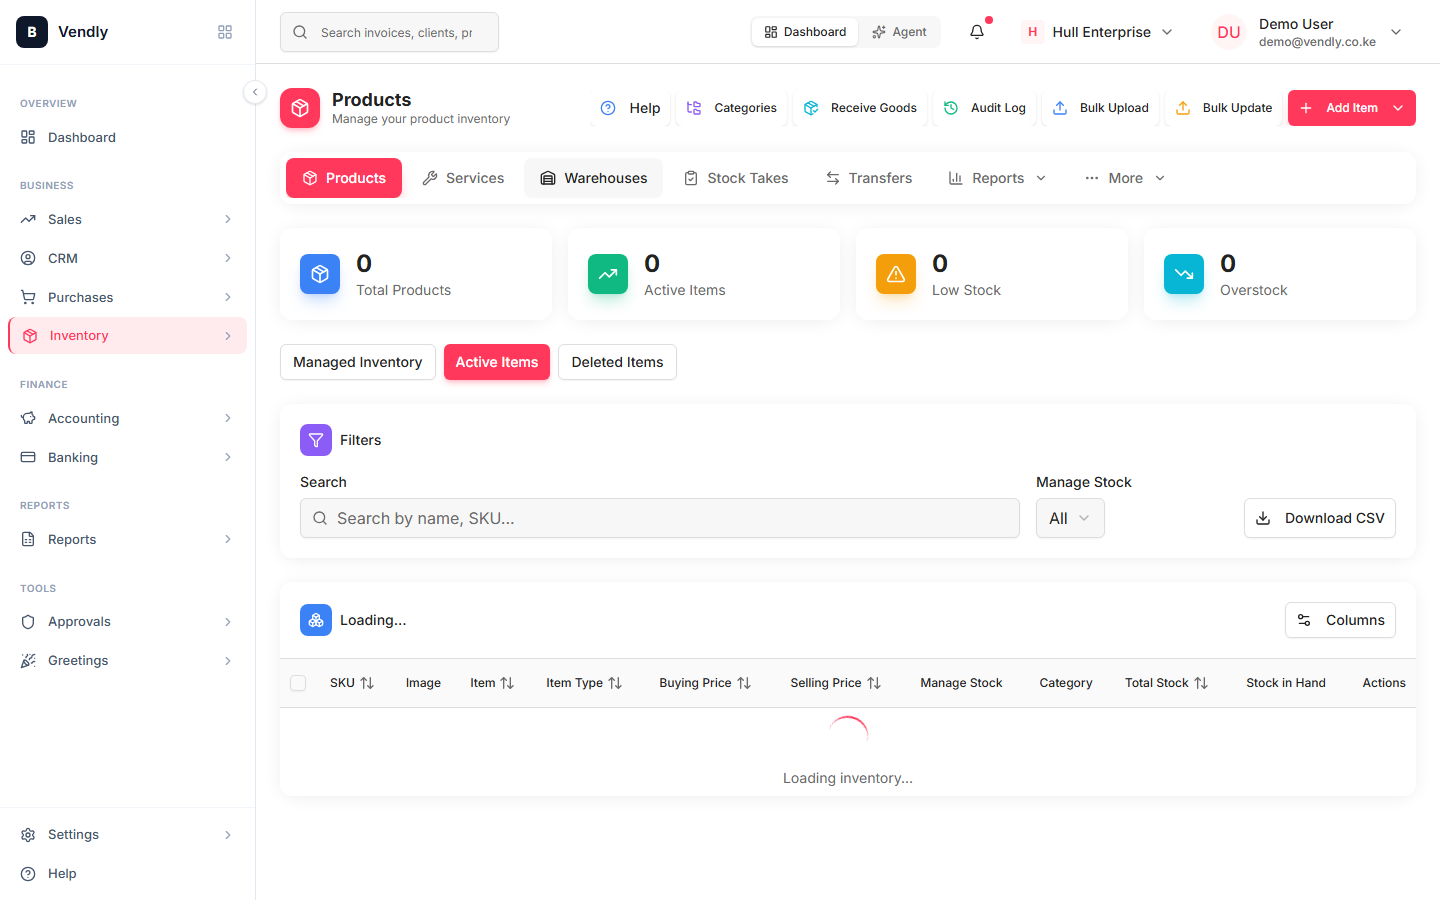Open the Stock Takes tab
Viewport: 1440px width, 900px height.
(x=736, y=178)
